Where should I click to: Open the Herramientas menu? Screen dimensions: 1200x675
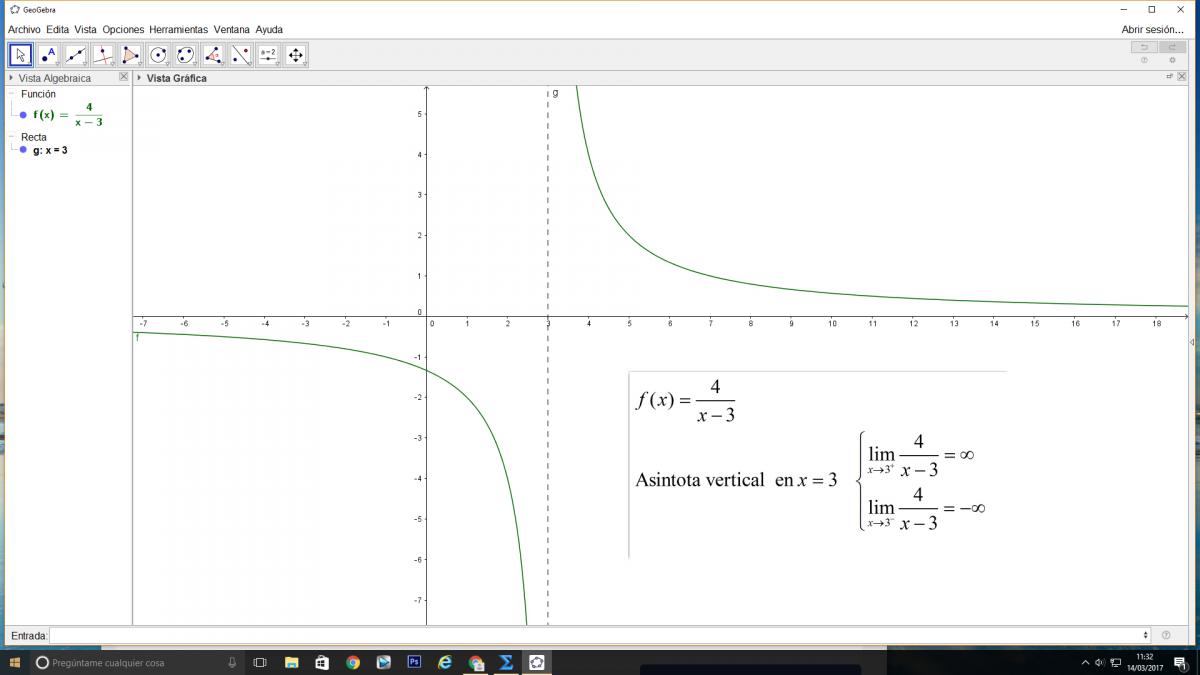[x=178, y=30]
